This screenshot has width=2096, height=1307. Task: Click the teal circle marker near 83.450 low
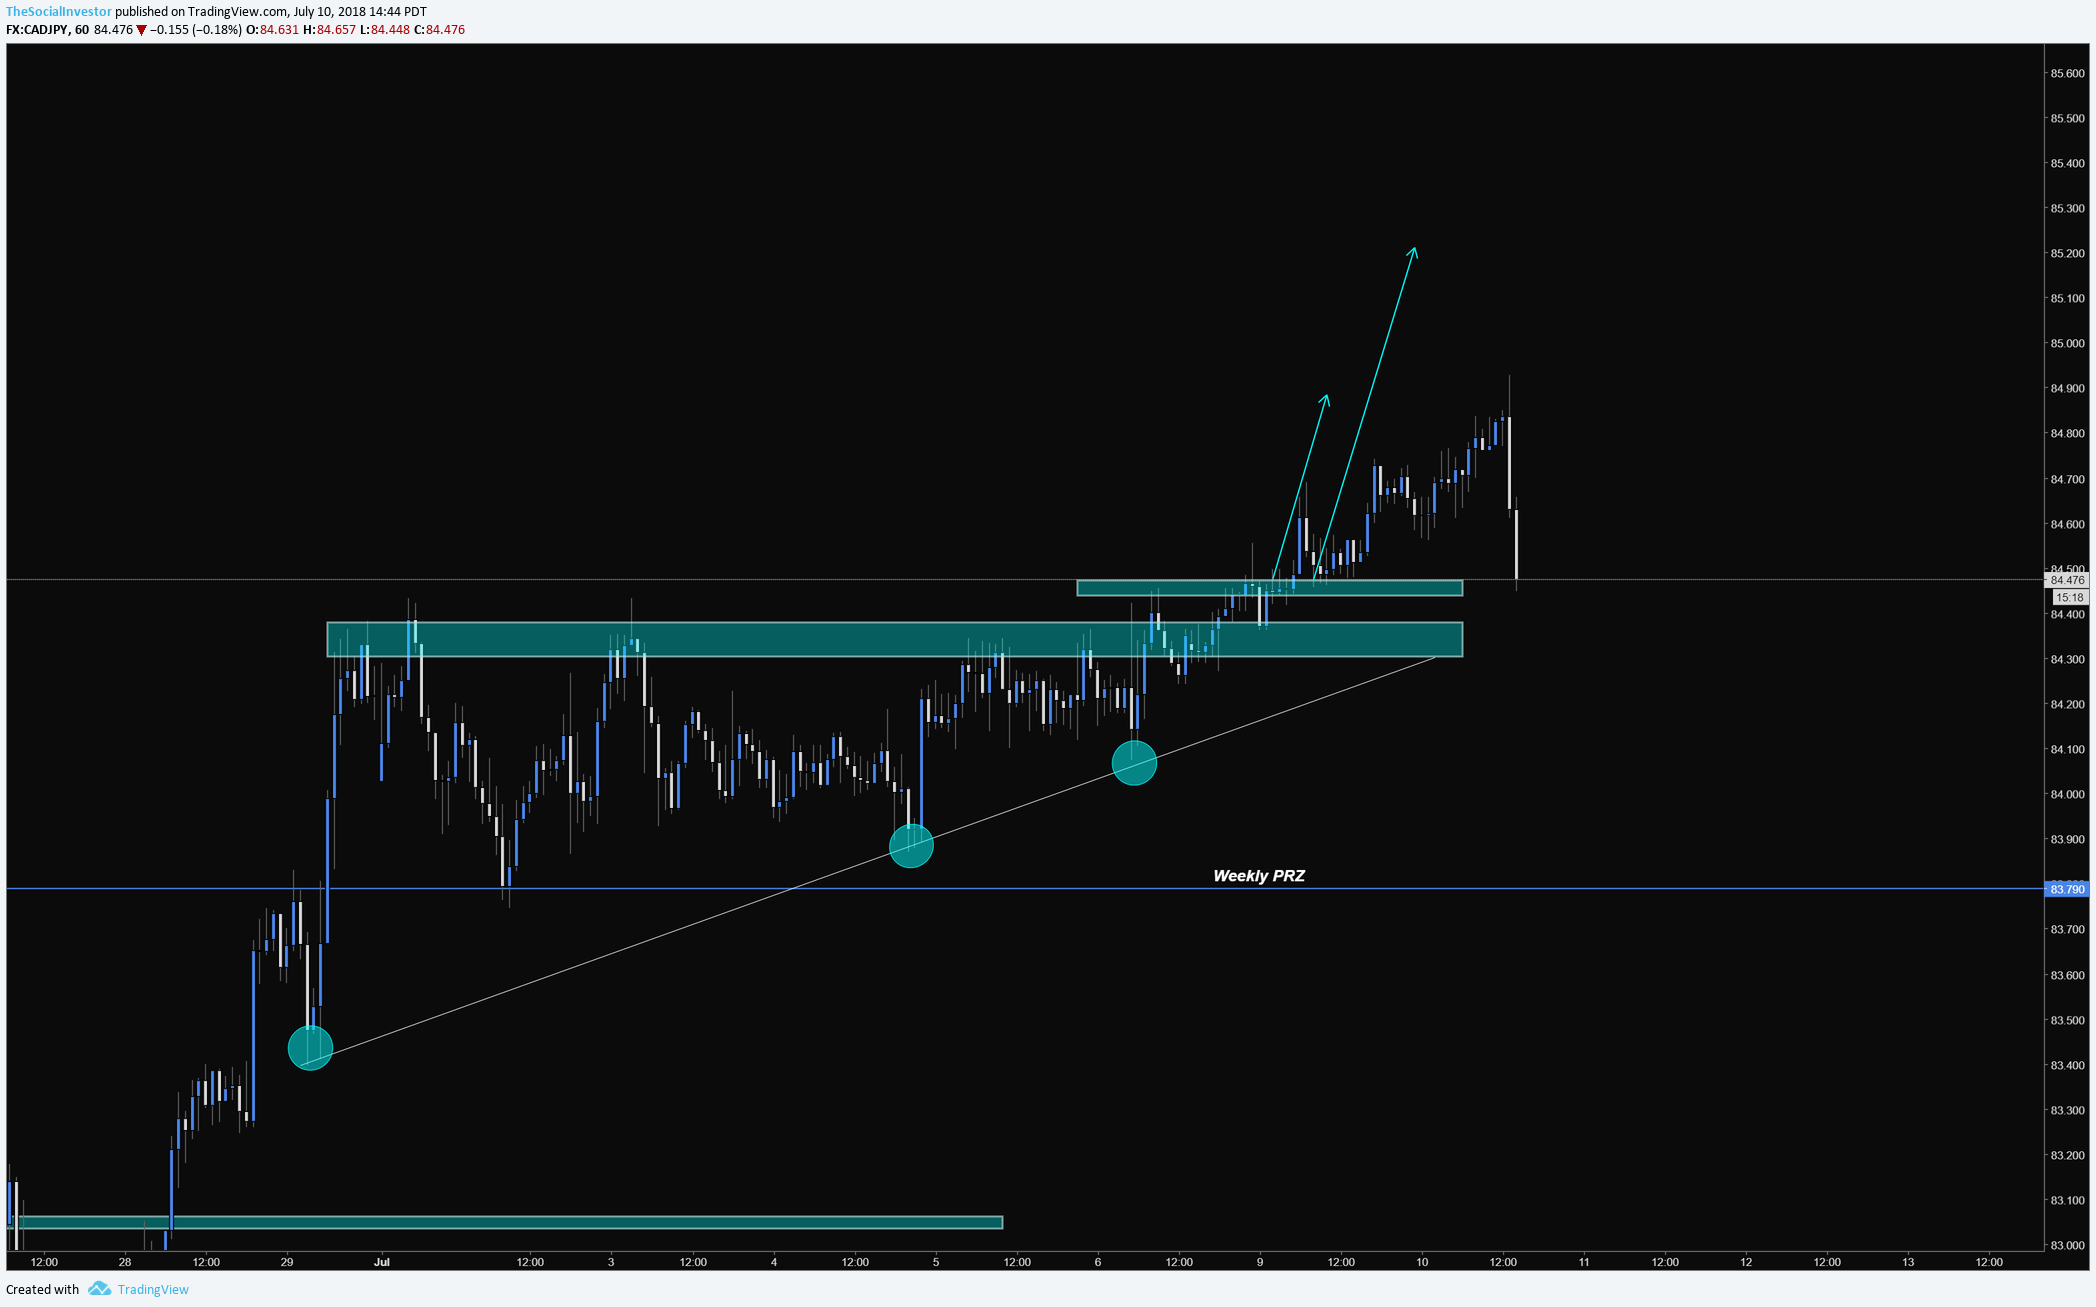[310, 1048]
